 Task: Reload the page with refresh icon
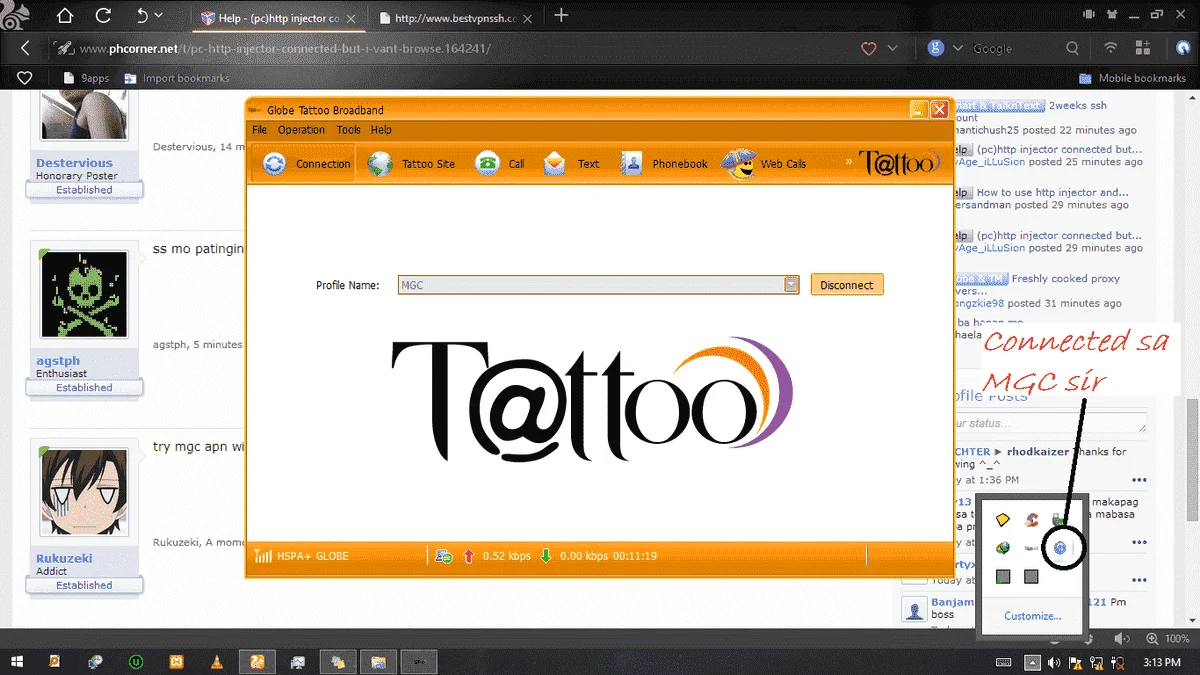click(103, 16)
